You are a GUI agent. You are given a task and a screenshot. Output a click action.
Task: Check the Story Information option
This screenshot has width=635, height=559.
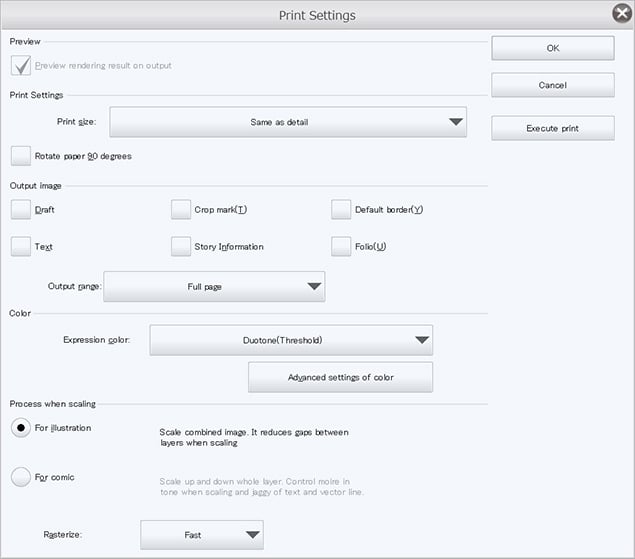click(181, 246)
